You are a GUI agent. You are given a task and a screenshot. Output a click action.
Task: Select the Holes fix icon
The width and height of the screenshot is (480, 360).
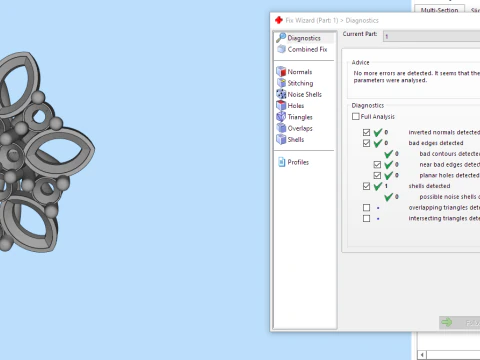281,105
